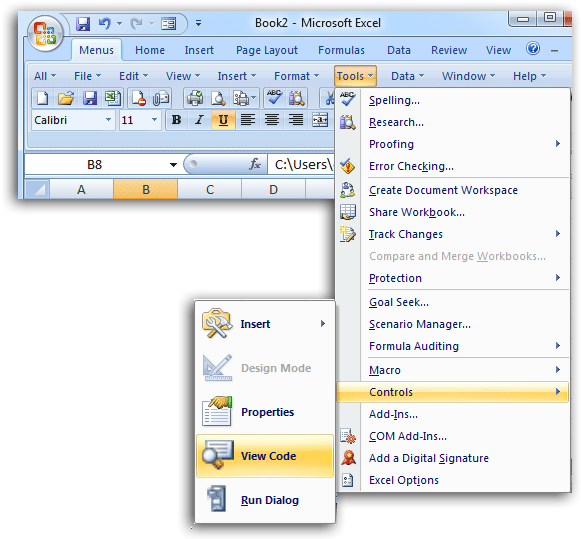The image size is (581, 539).
Task: Toggle Bold formatting button
Action: 176,120
